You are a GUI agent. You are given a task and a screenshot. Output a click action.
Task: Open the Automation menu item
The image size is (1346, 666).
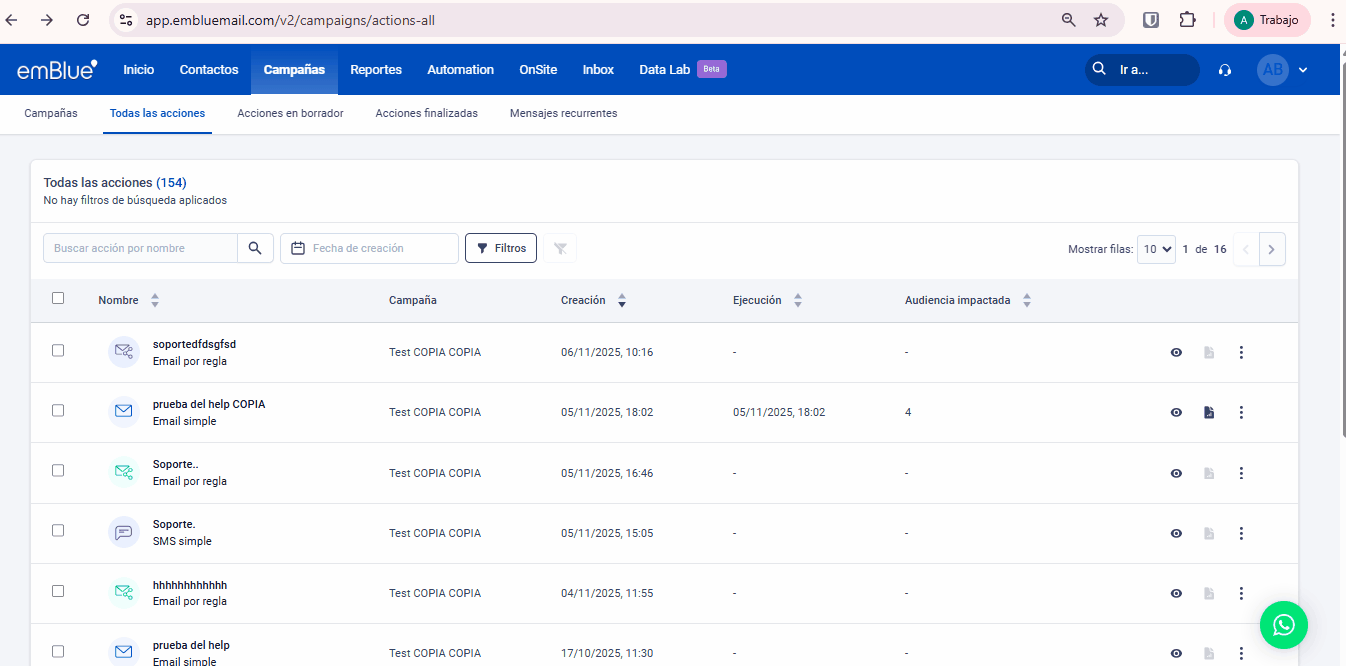point(460,70)
